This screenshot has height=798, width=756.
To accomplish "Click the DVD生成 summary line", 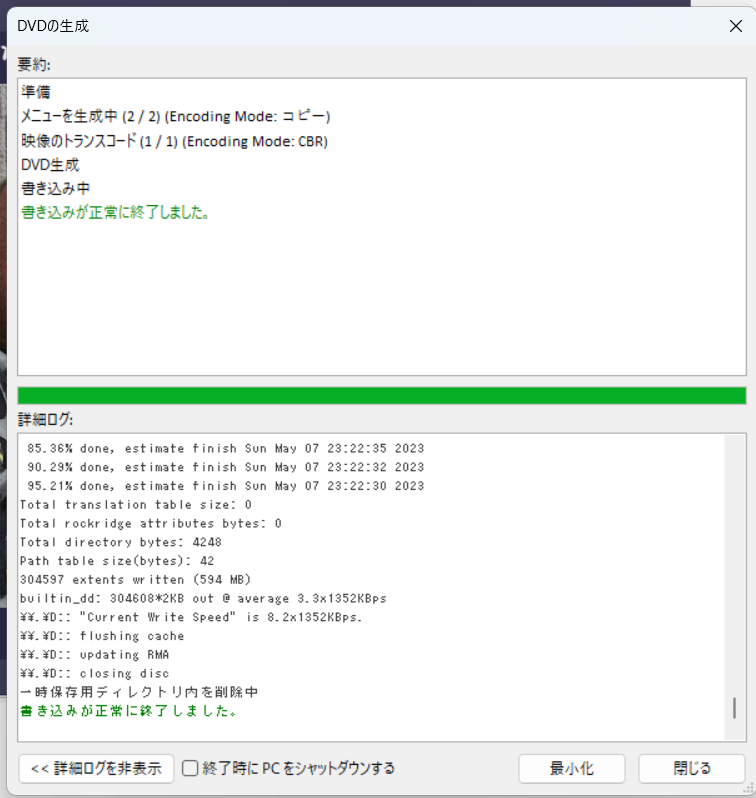I will point(50,164).
